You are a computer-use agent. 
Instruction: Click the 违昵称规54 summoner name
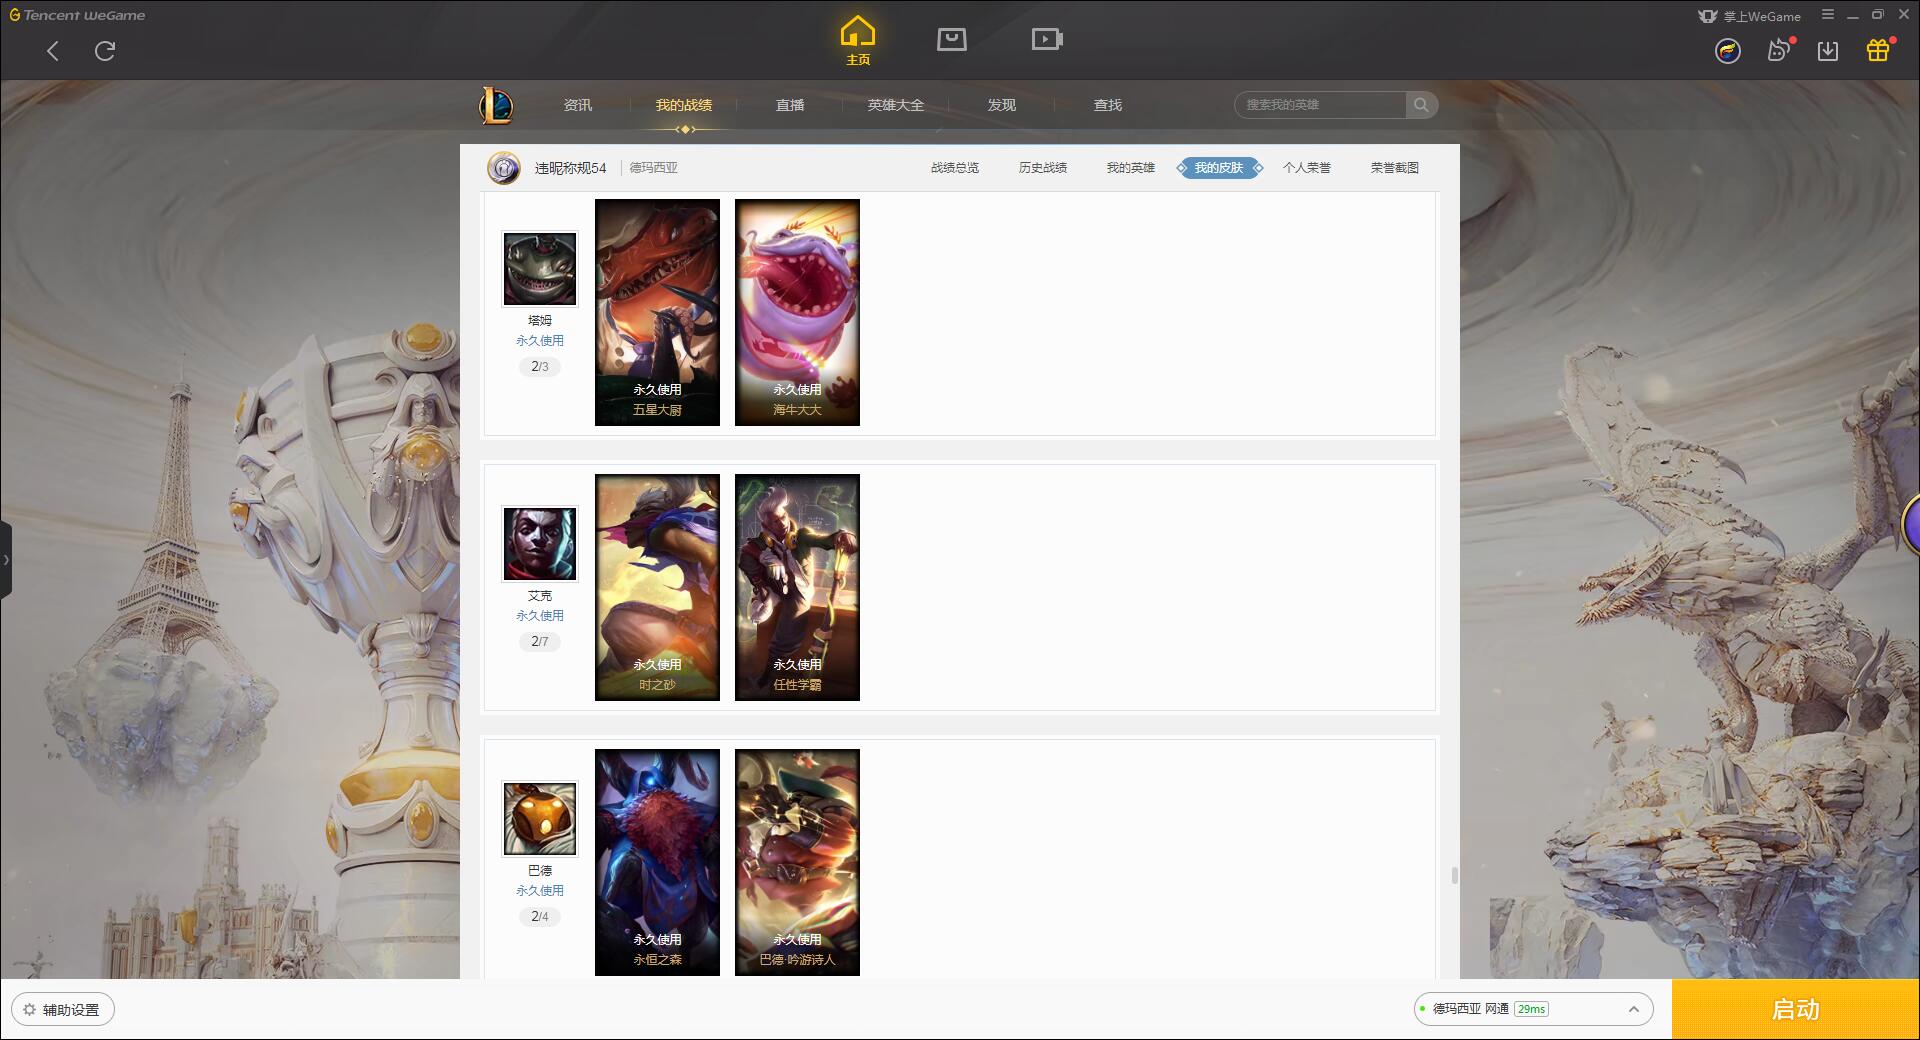(x=570, y=168)
